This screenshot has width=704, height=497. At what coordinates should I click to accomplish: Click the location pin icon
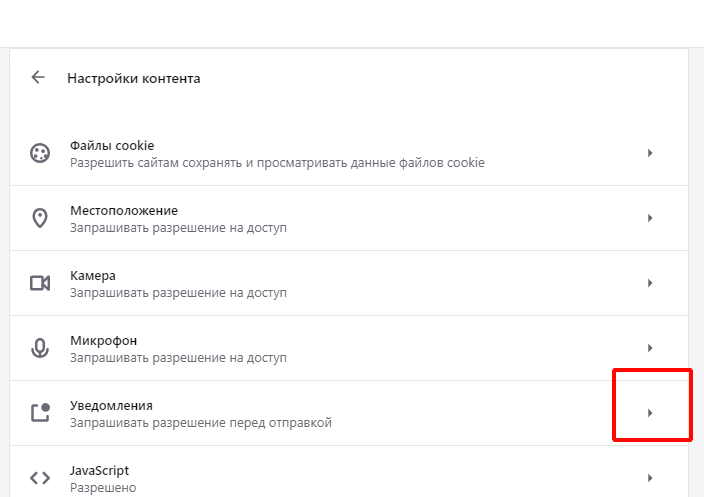[40, 218]
